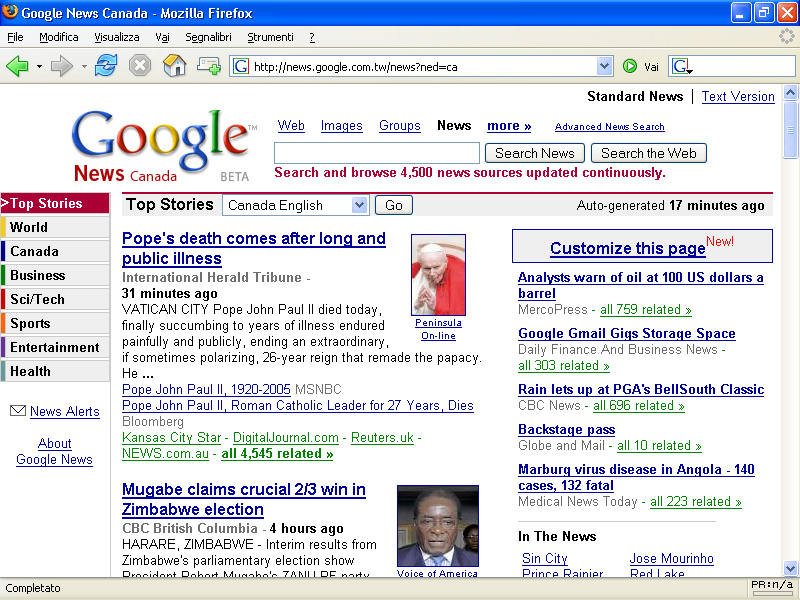The width and height of the screenshot is (800, 600).
Task: Open the Sin City trending link
Action: 544,558
